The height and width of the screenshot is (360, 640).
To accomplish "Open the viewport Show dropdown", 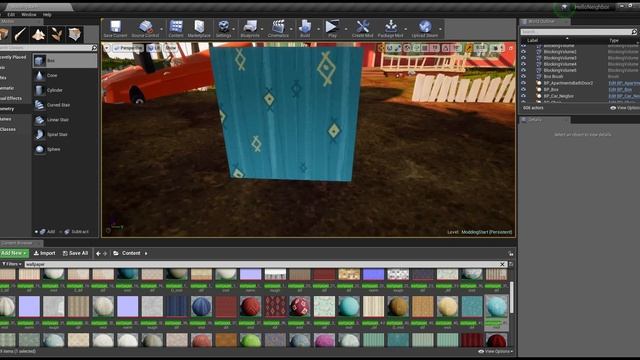I will tap(171, 48).
